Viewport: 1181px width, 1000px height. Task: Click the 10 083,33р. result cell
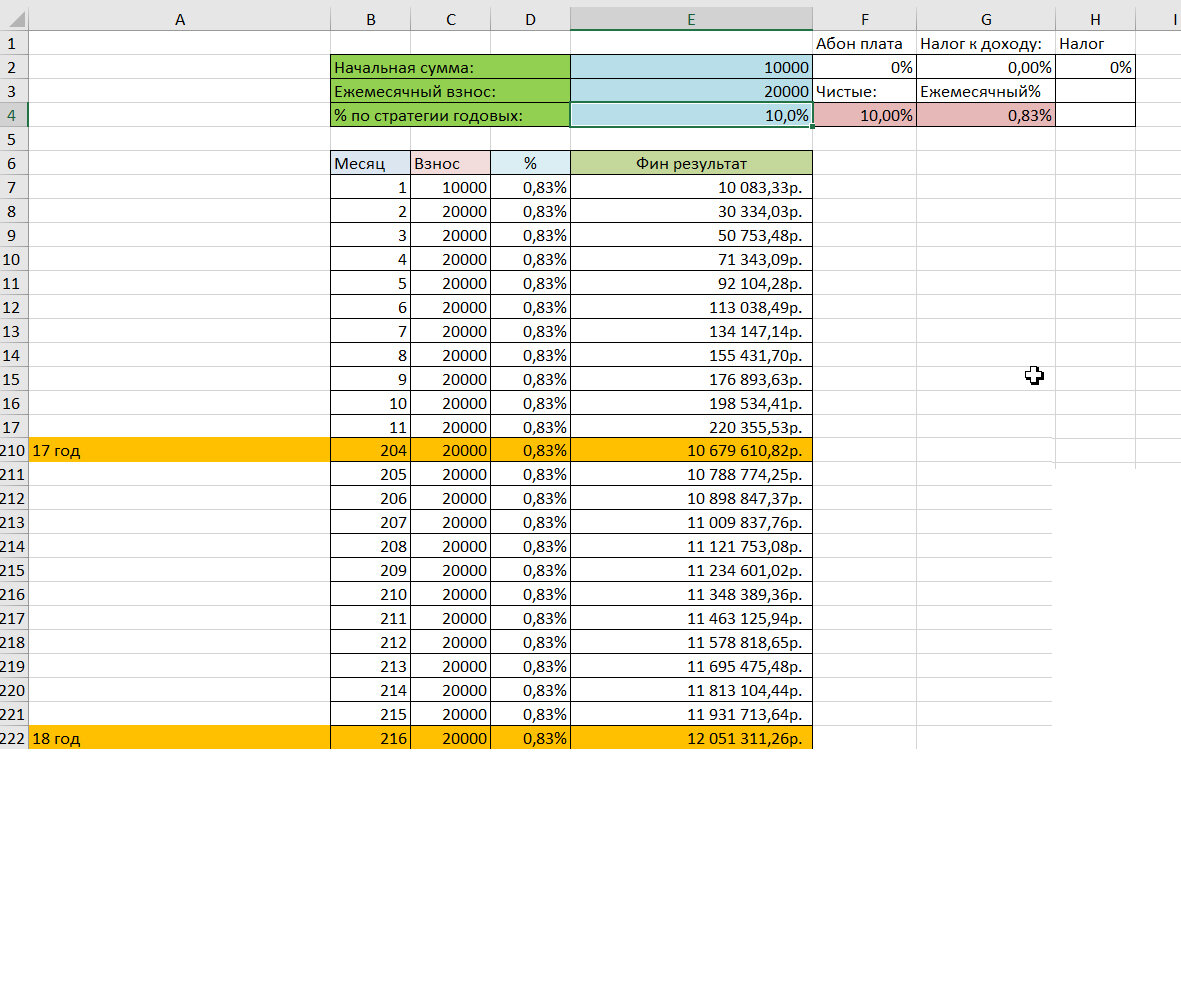(691, 188)
